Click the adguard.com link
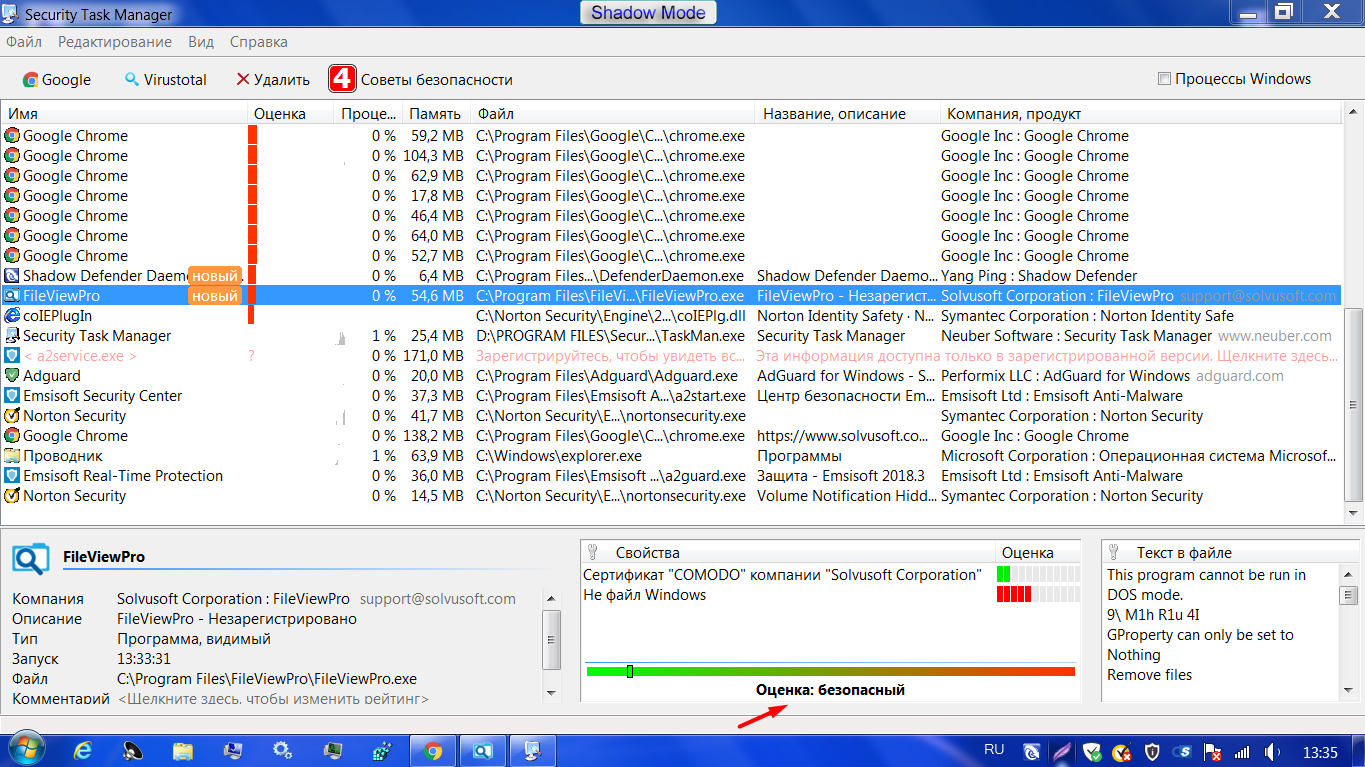This screenshot has height=767, width=1365. click(1239, 376)
